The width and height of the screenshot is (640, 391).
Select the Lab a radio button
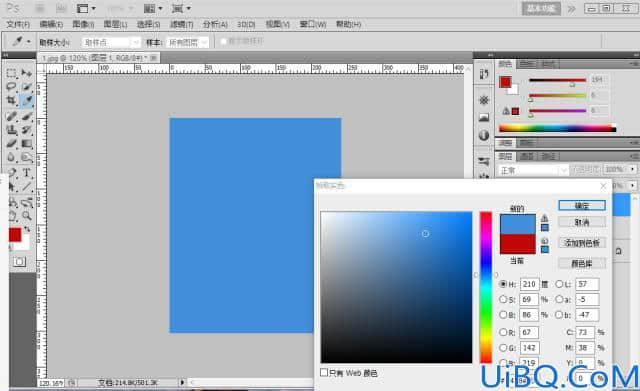coord(559,299)
